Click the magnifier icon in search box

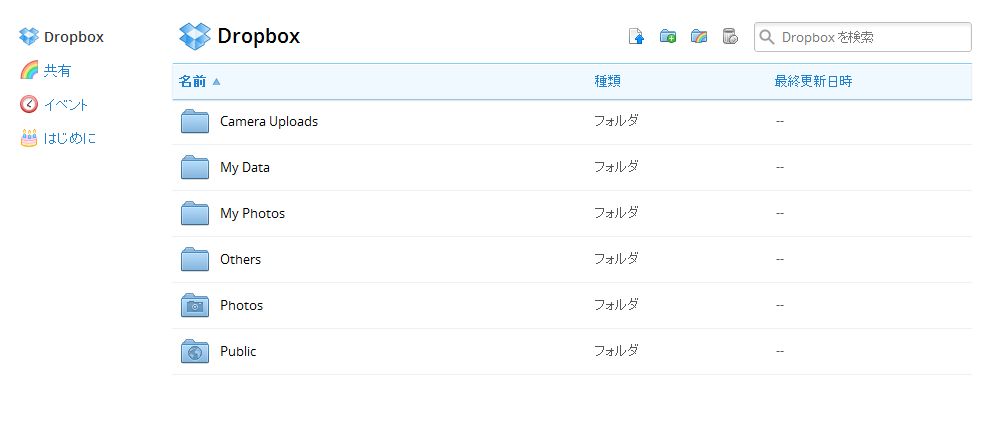pyautogui.click(x=767, y=37)
